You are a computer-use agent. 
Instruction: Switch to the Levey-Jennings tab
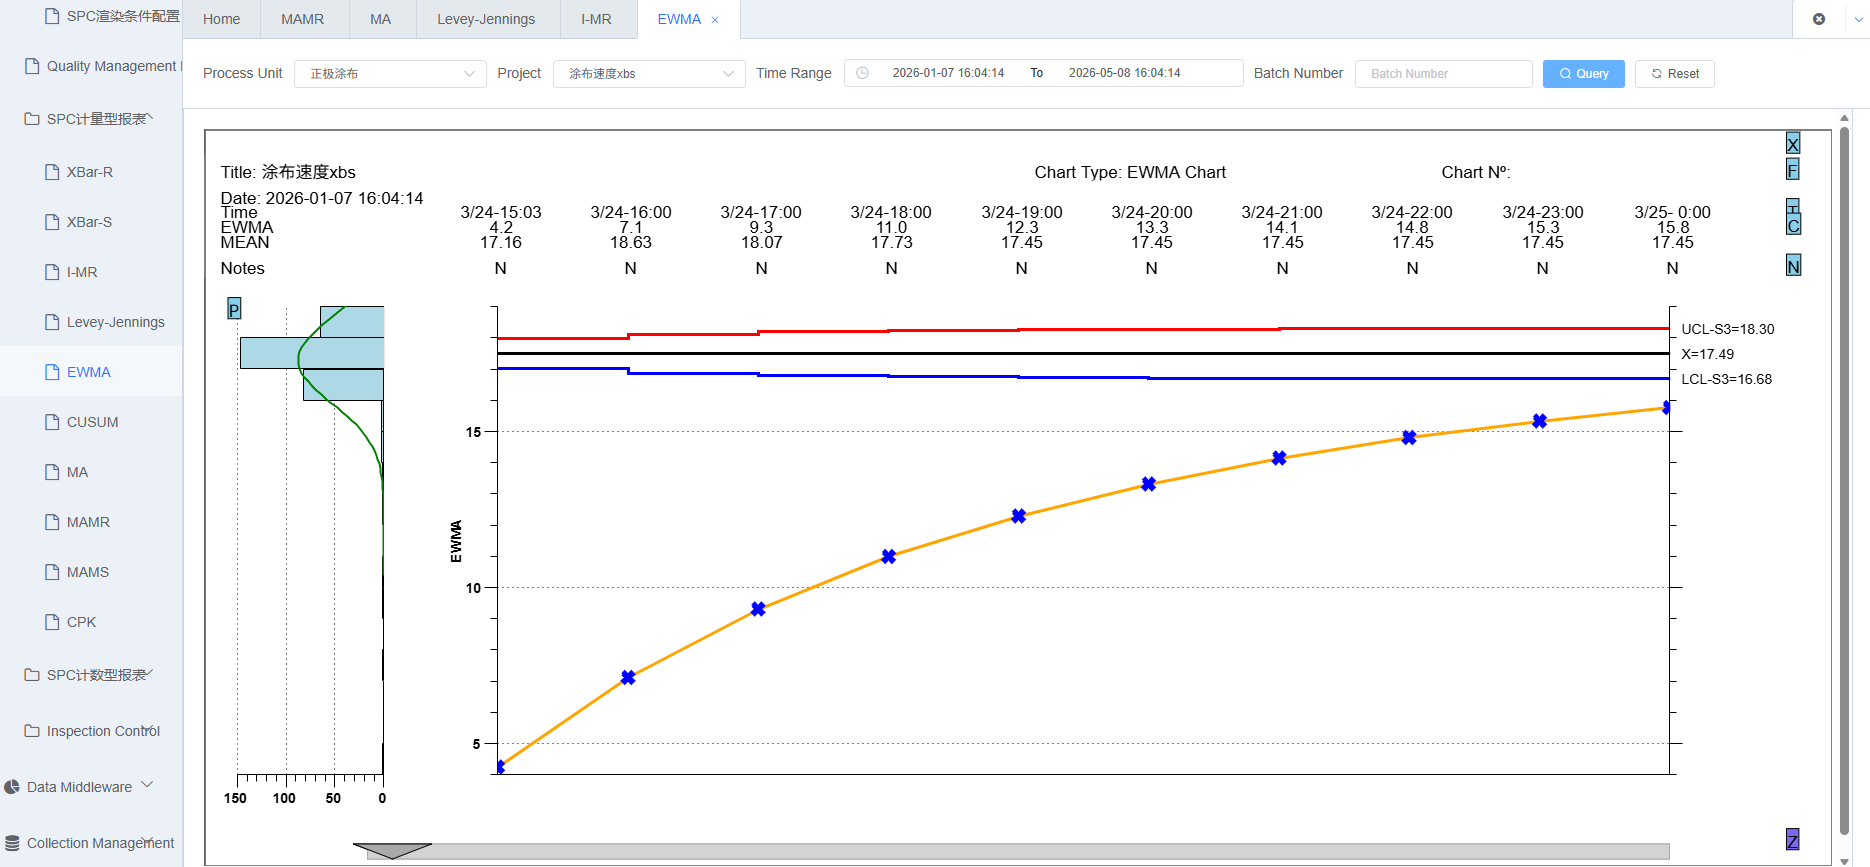486,19
